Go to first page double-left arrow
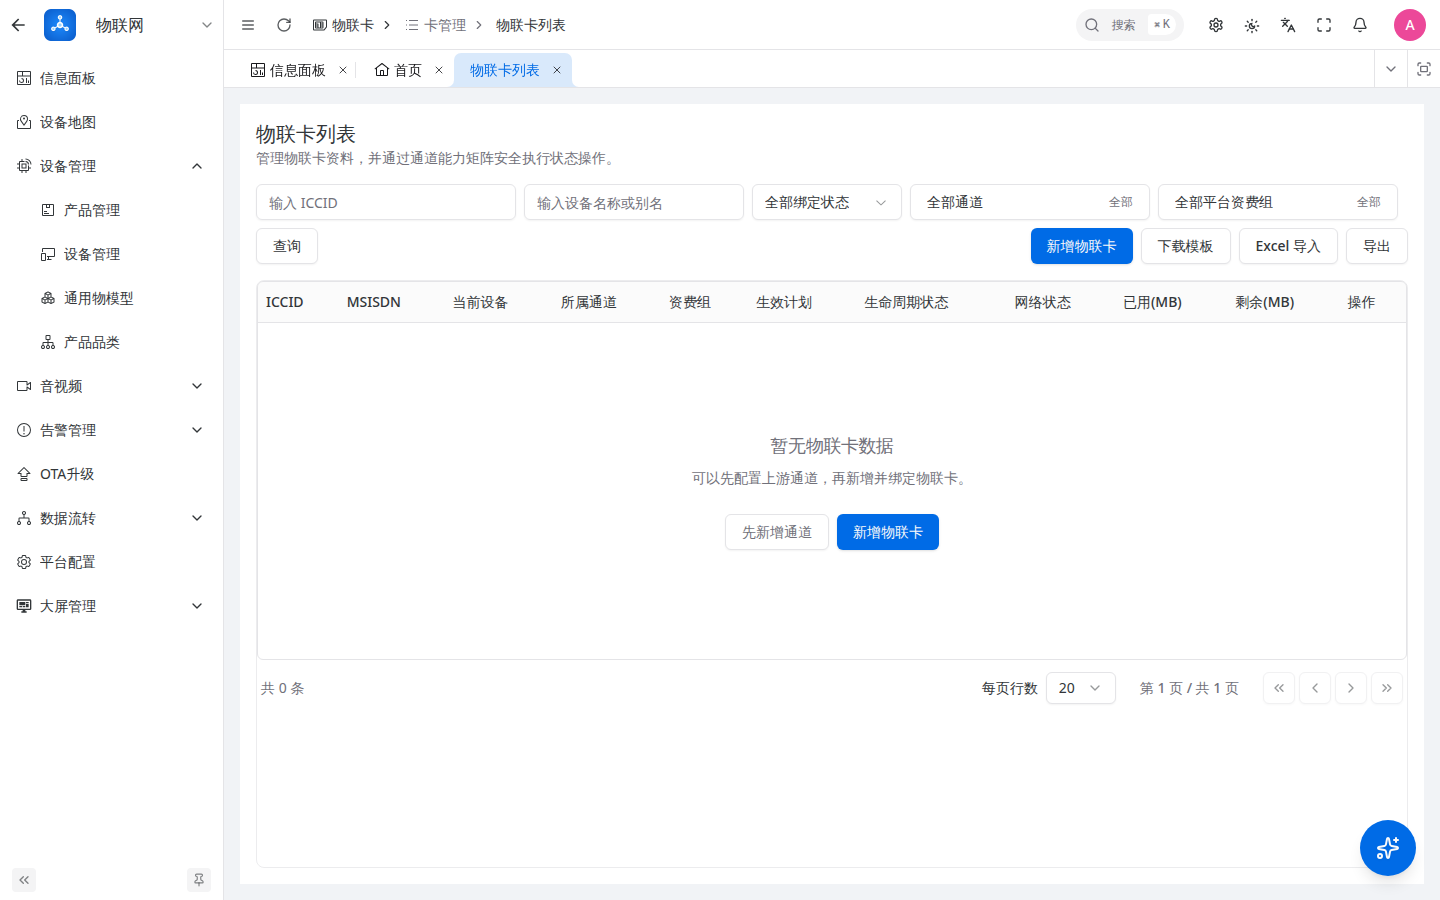Viewport: 1440px width, 900px height. pos(1279,688)
